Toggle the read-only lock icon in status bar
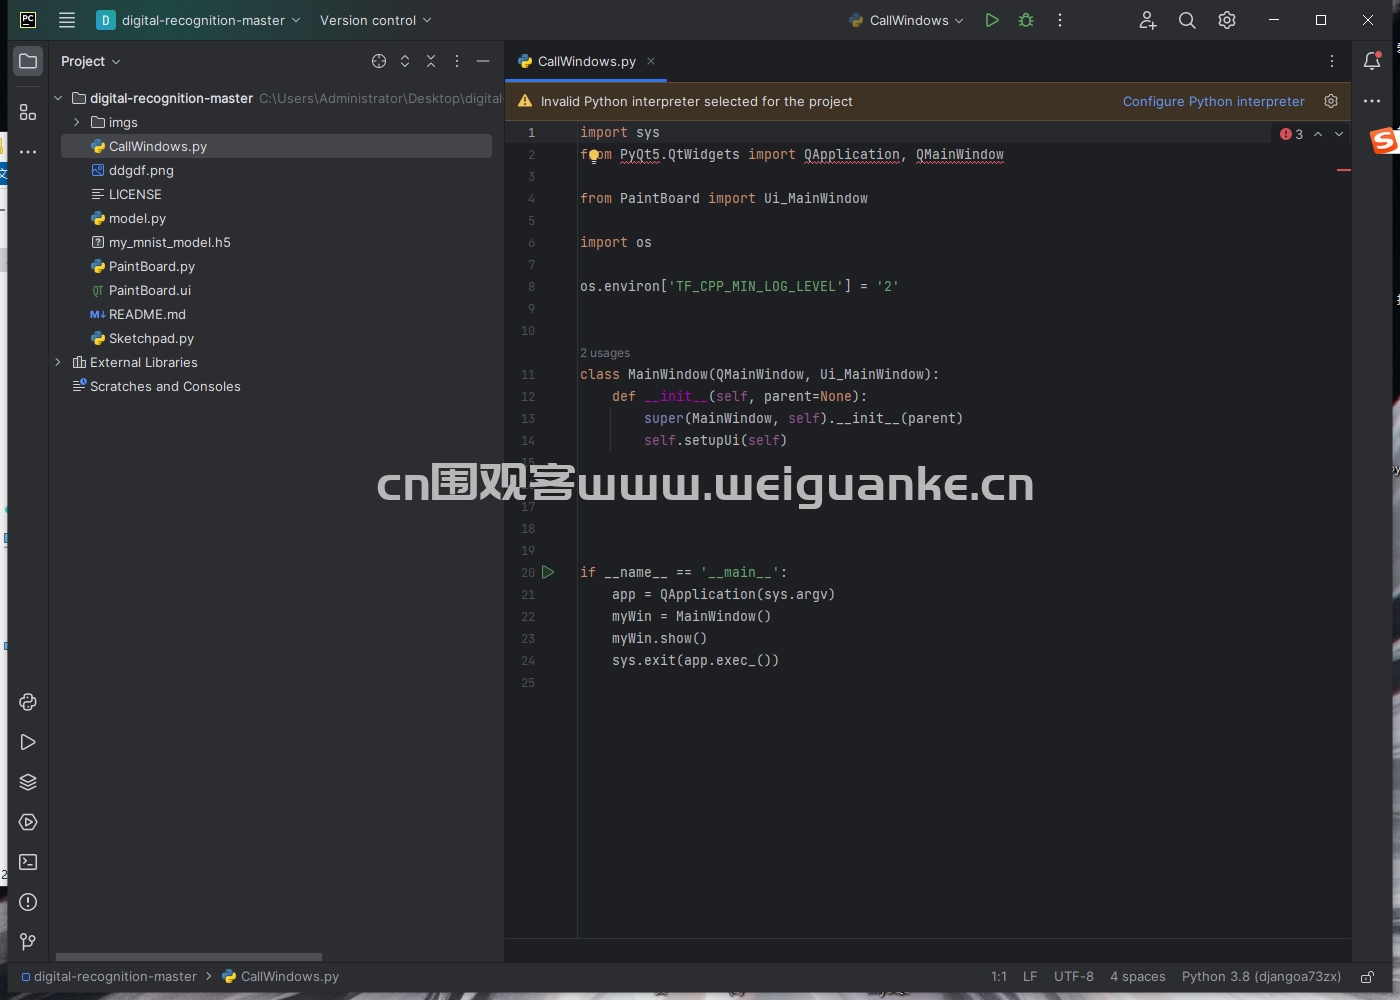1400x1000 pixels. point(1367,977)
